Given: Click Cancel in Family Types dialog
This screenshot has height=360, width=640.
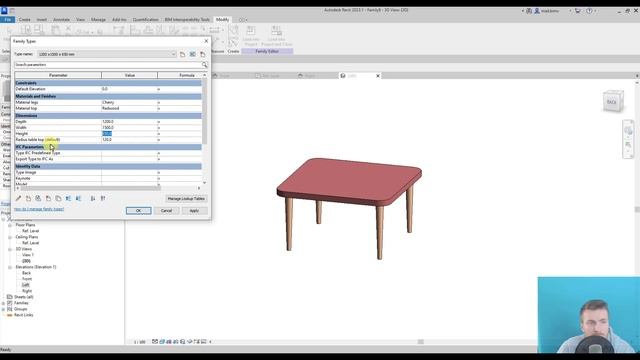Looking at the screenshot, I should (x=166, y=211).
